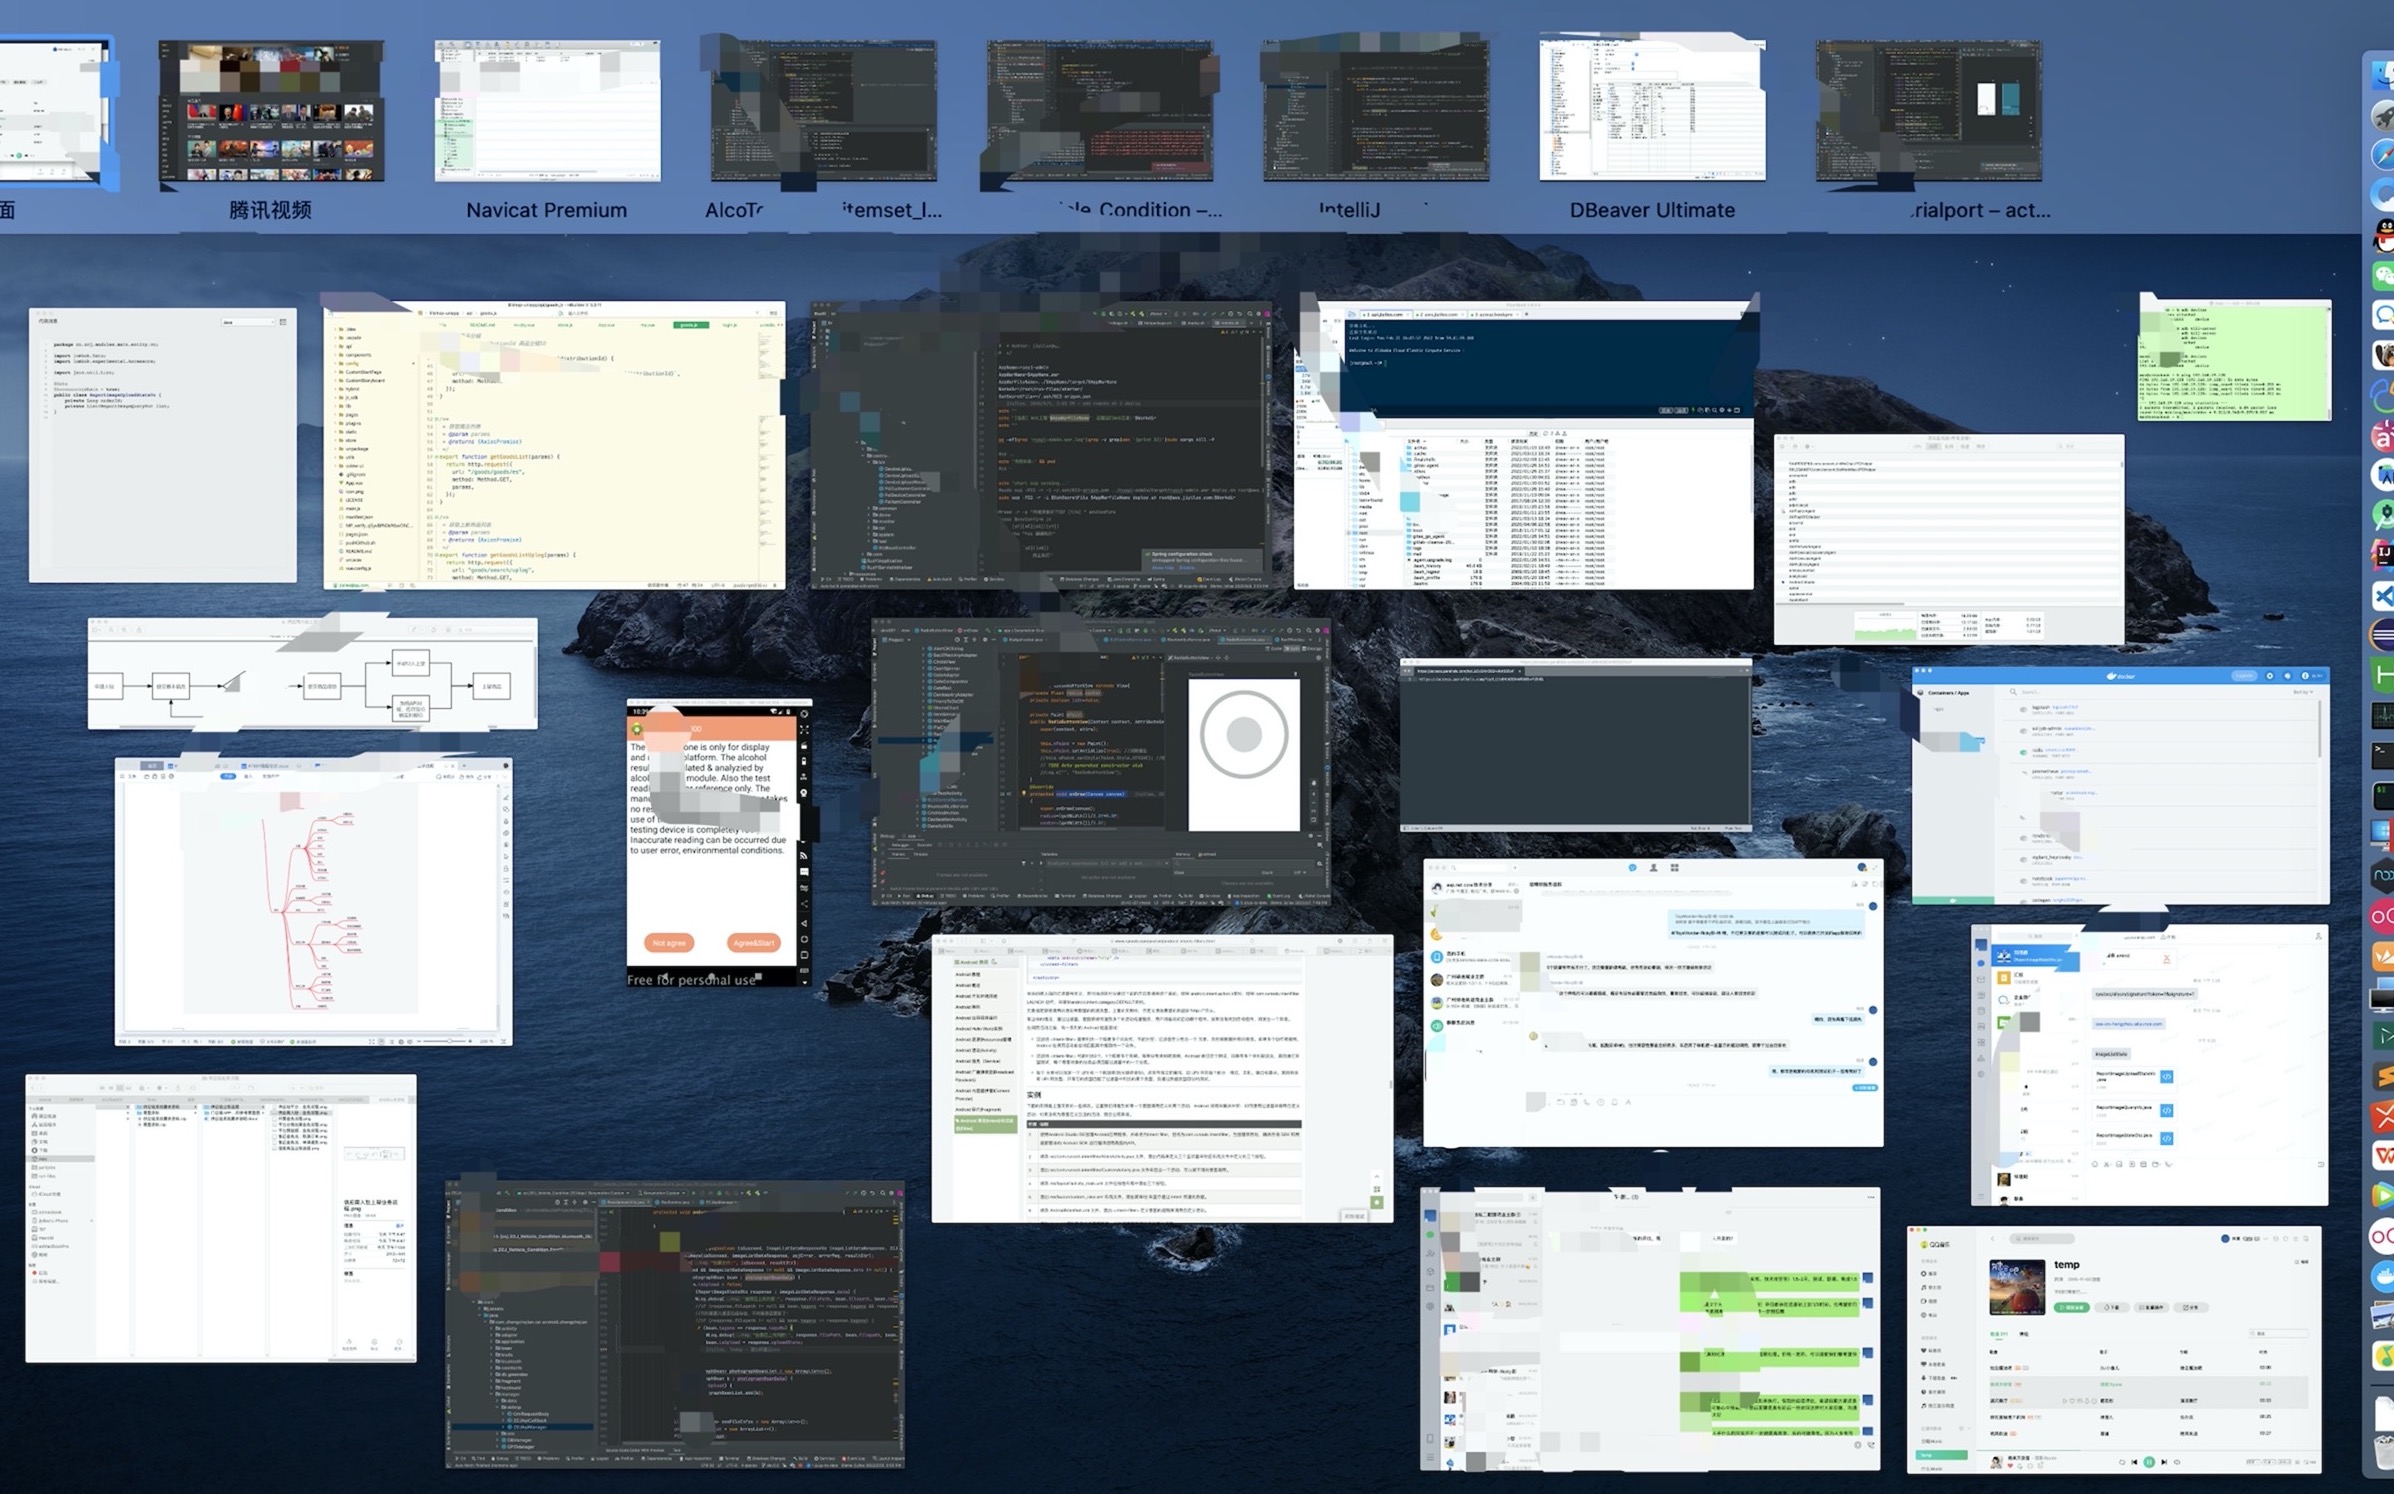Click the Docker whale dock icon
This screenshot has width=2394, height=1494.
point(2385,1276)
